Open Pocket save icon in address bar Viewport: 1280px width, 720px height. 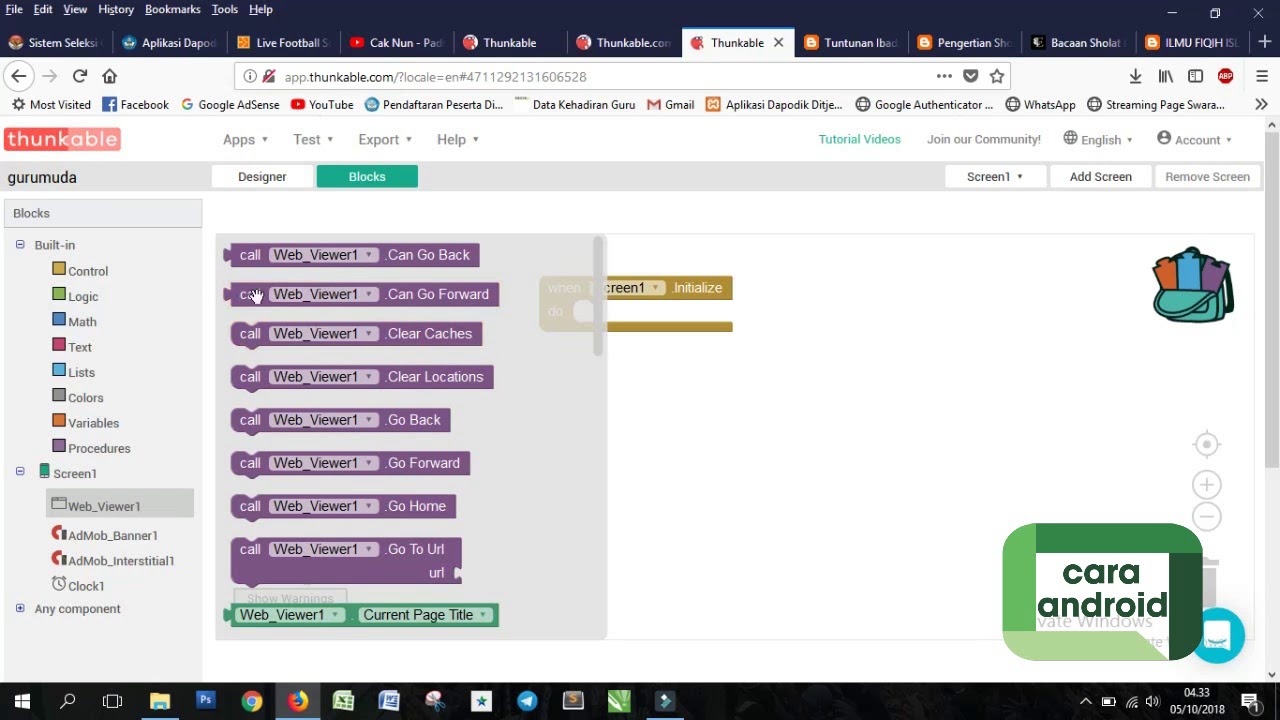coord(970,76)
